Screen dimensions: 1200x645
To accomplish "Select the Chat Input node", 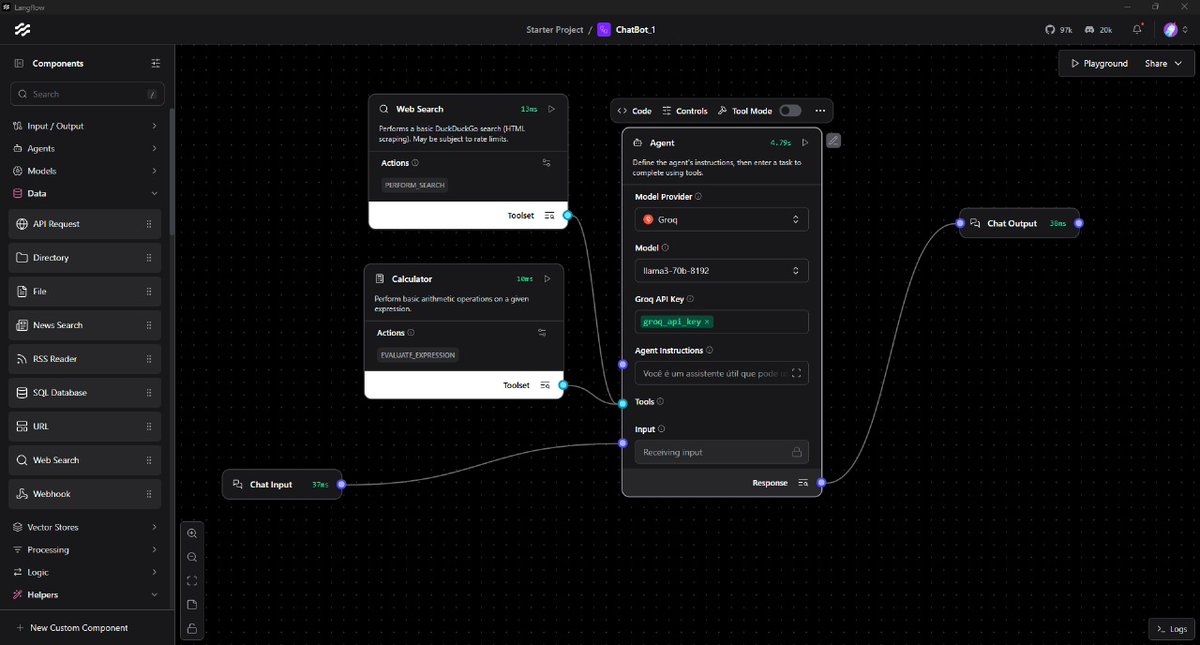I will point(282,484).
